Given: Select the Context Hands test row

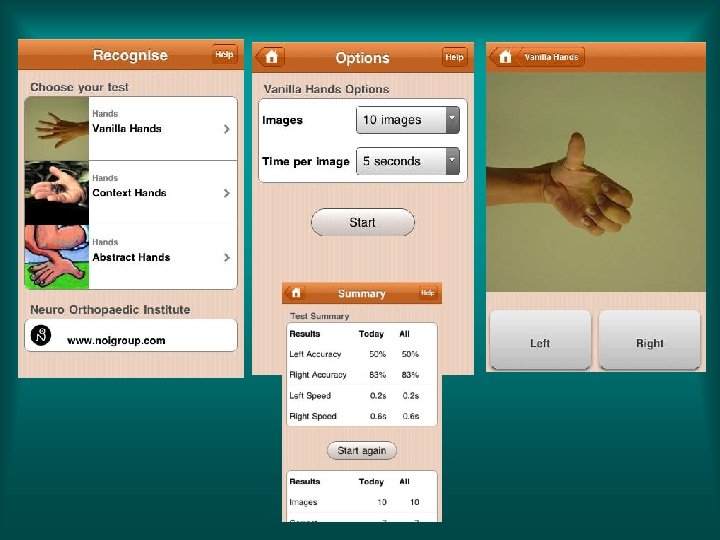Looking at the screenshot, I should point(131,193).
